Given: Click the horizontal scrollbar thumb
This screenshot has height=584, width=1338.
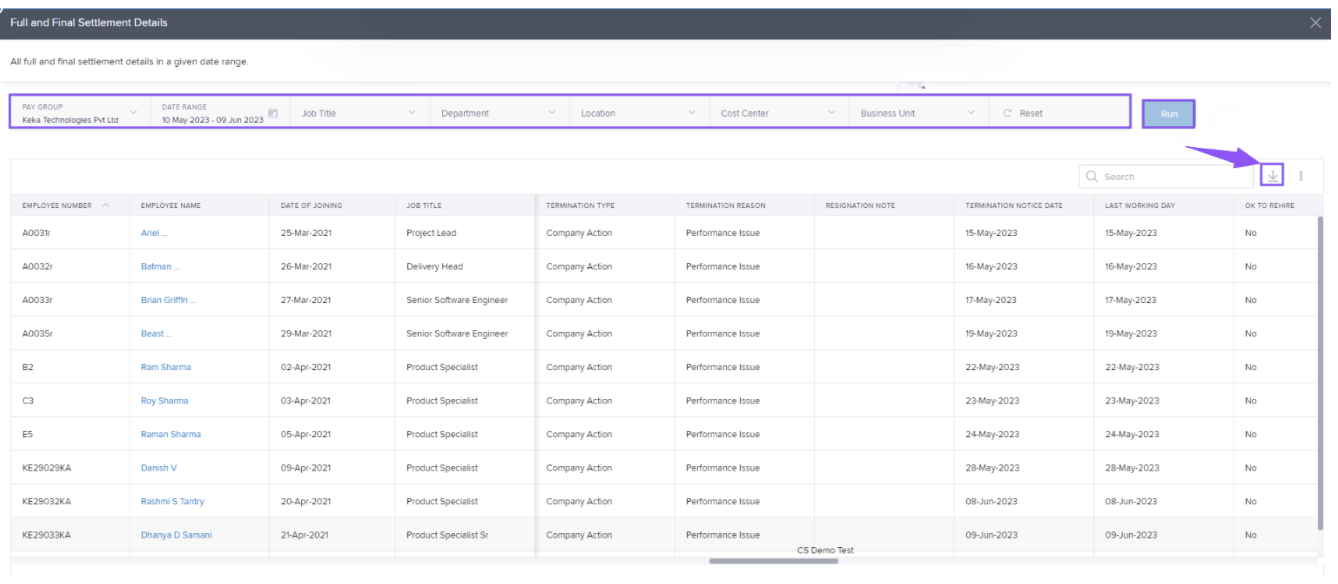Looking at the screenshot, I should (773, 561).
